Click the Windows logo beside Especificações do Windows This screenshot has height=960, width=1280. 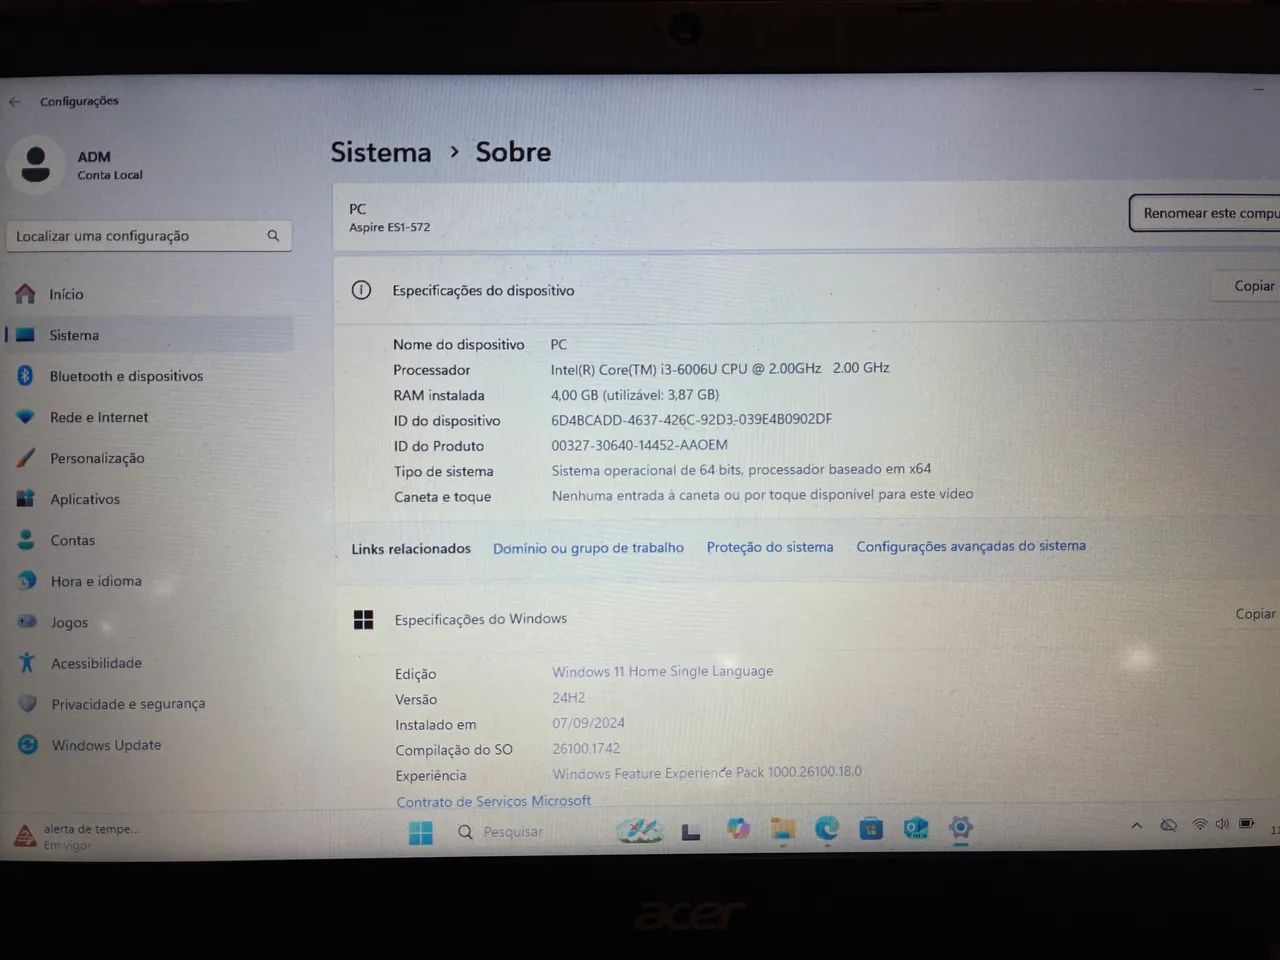(x=363, y=620)
